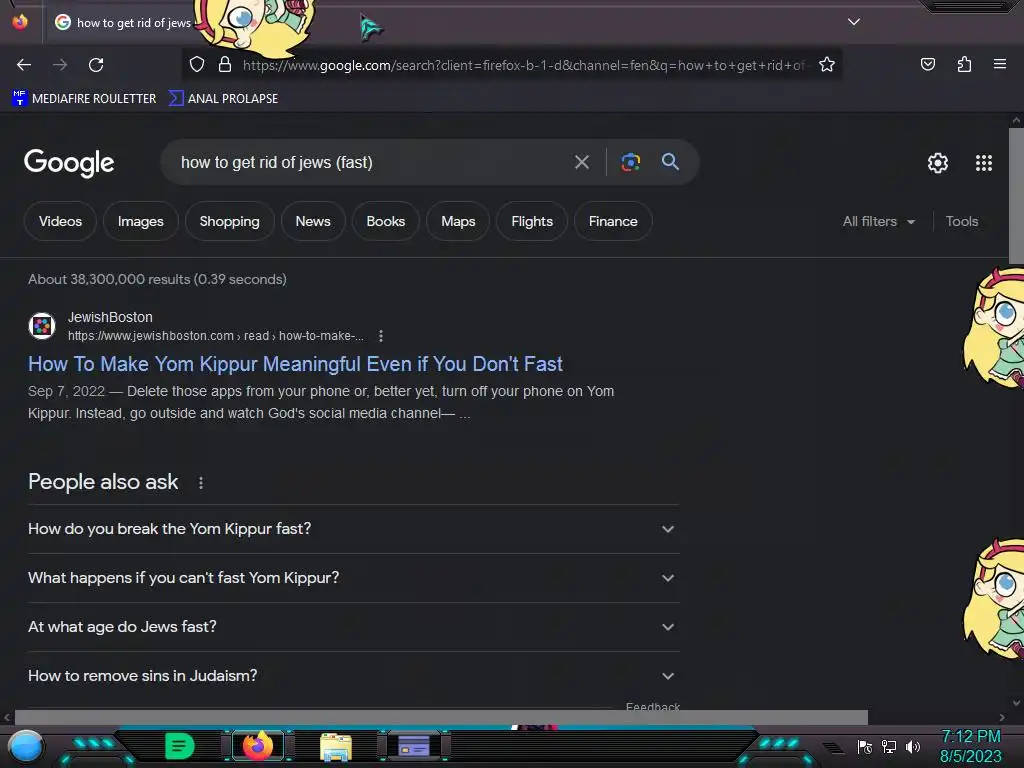Click the vertical page scrollbar thumb

[x=1016, y=196]
